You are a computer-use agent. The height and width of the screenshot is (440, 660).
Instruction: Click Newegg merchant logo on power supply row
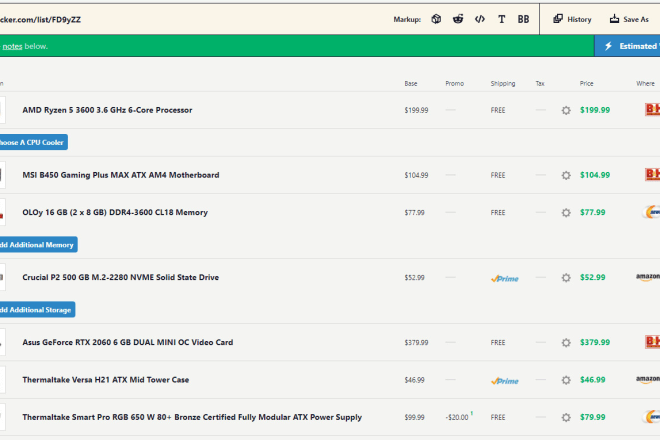(x=652, y=417)
